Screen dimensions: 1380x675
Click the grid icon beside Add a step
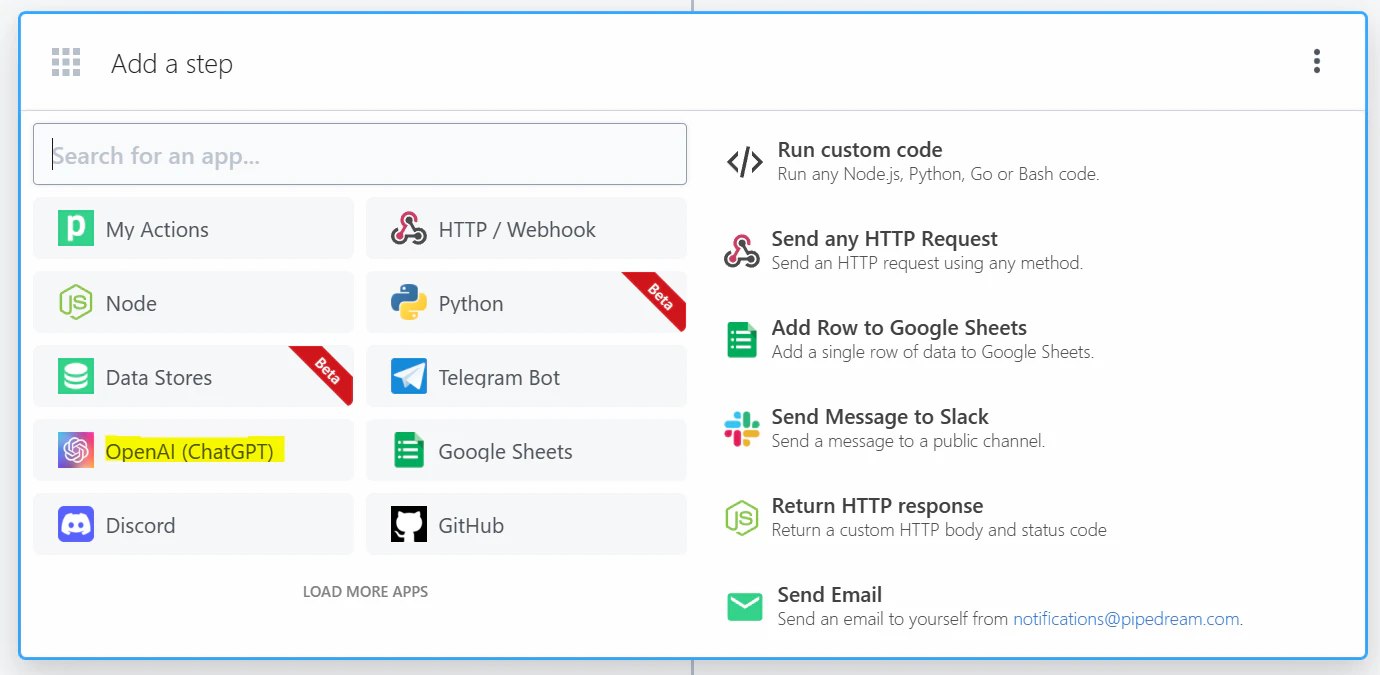(66, 62)
